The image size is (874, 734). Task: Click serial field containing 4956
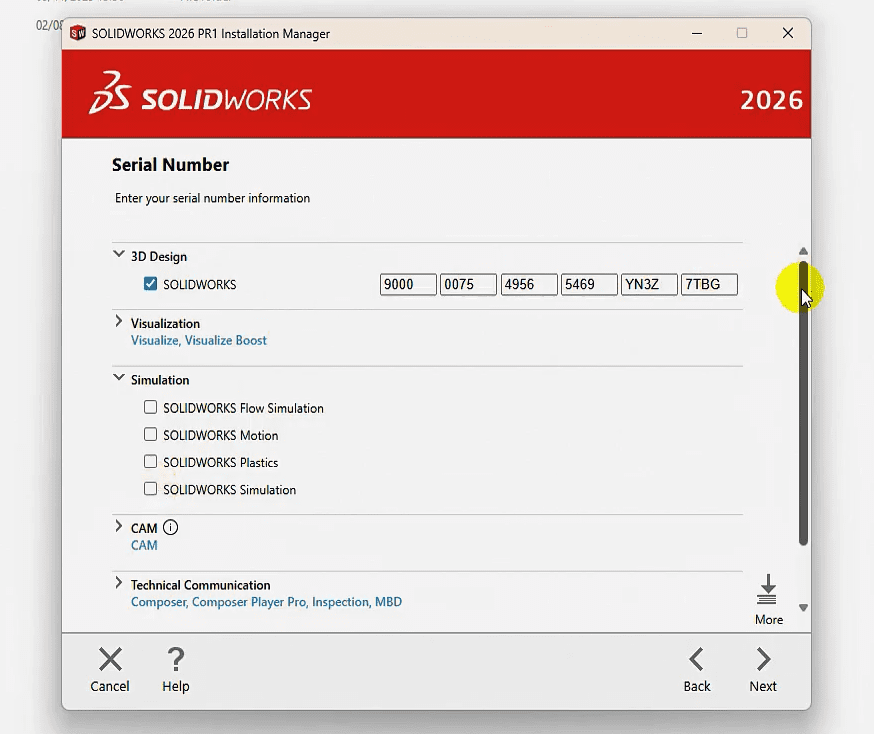tap(529, 284)
